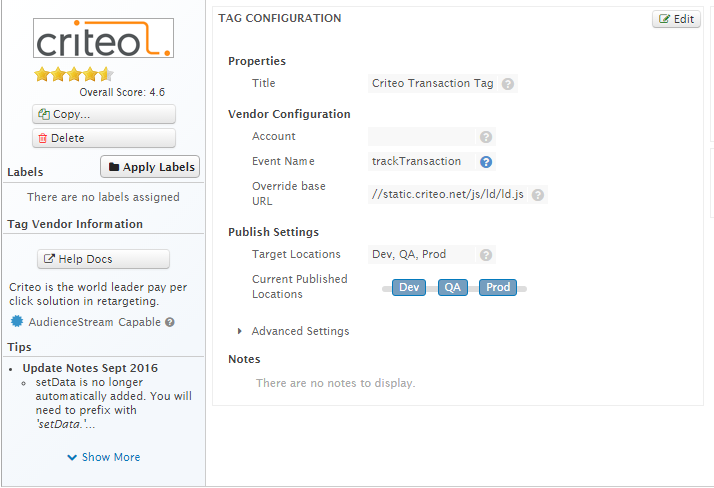Click the Prod published location badge

pos(498,287)
